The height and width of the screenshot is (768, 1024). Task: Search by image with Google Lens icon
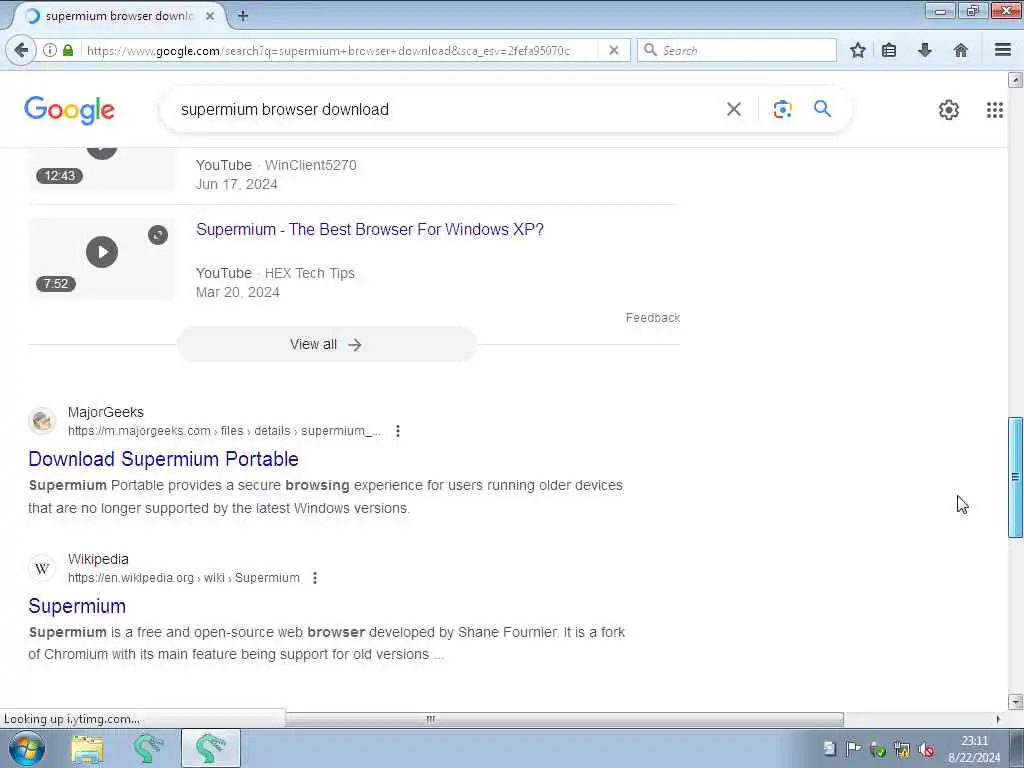(x=782, y=109)
